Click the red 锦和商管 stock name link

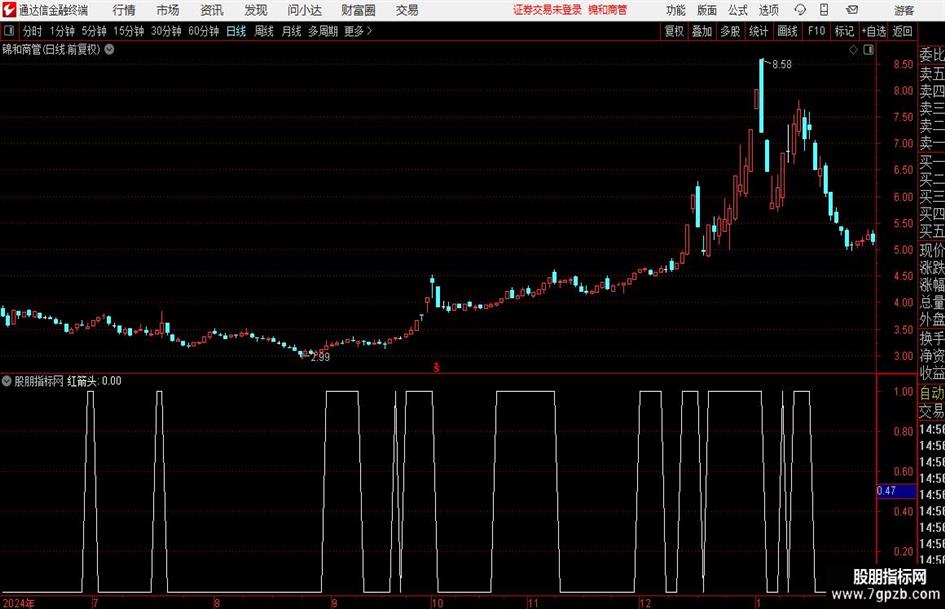608,10
